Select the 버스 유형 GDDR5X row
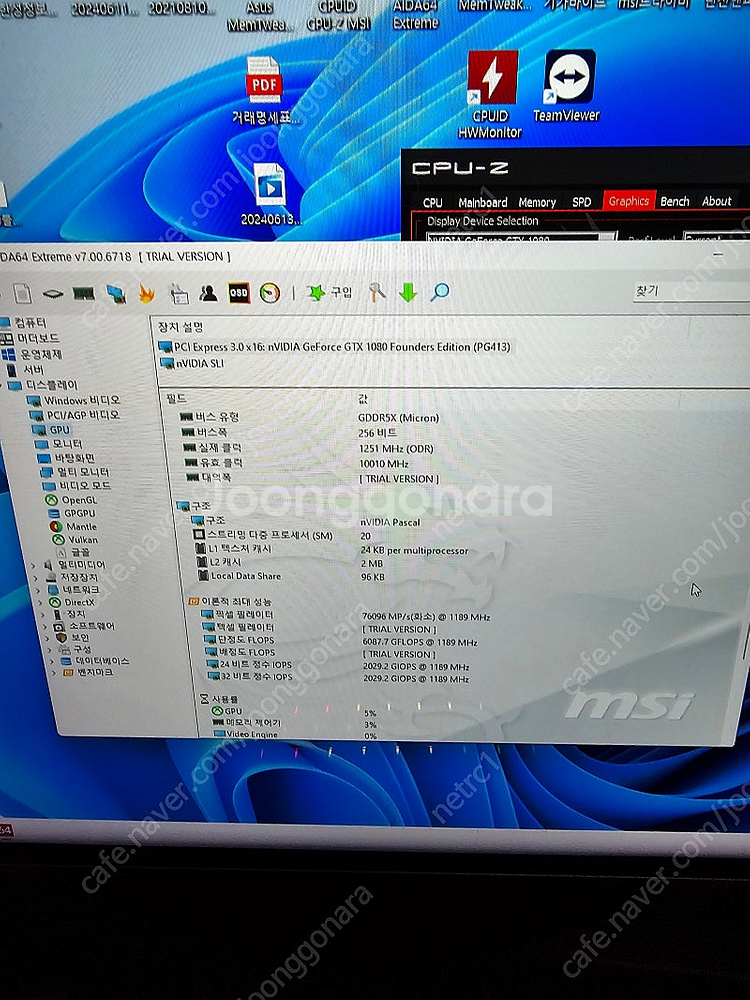750x1000 pixels. [x=311, y=418]
